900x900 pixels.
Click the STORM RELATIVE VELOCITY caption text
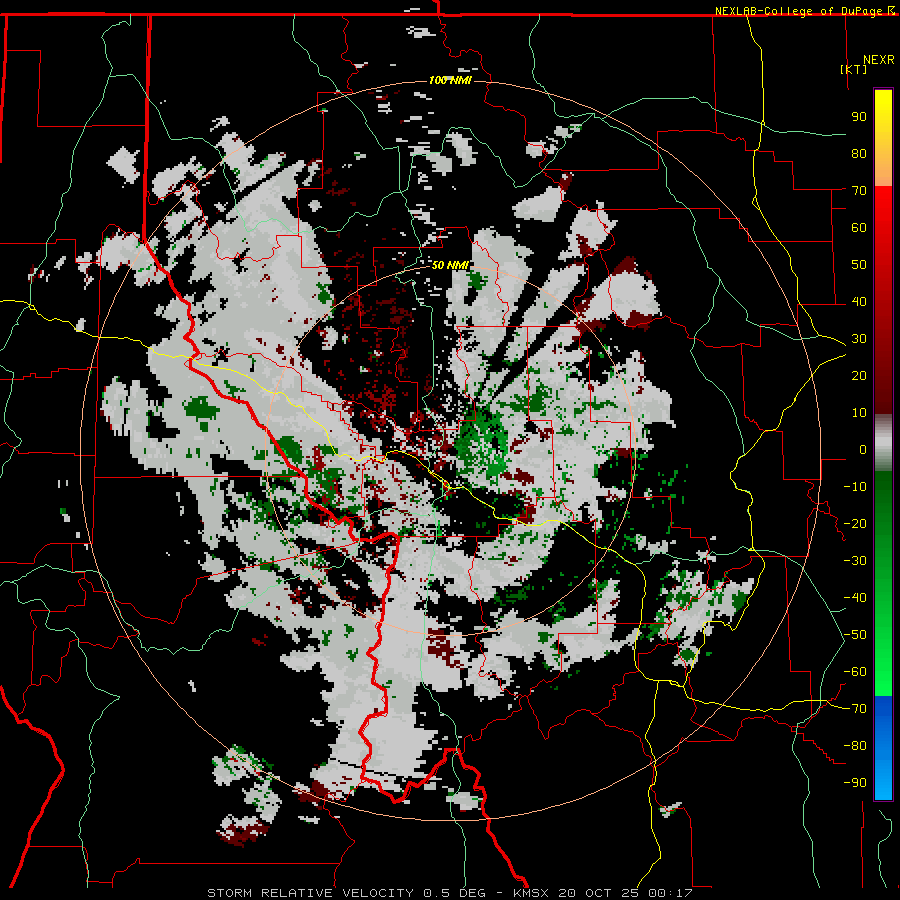[x=310, y=893]
